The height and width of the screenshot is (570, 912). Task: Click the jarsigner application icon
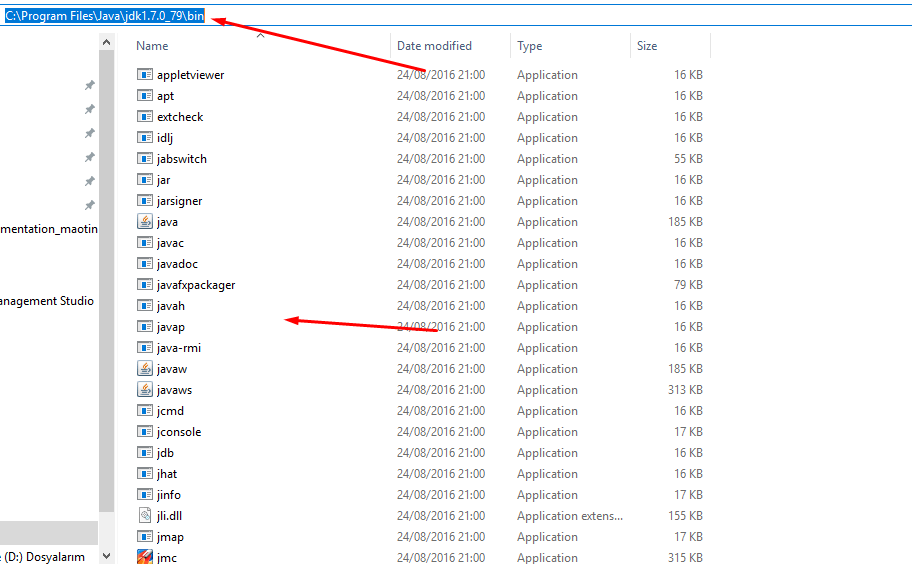145,201
